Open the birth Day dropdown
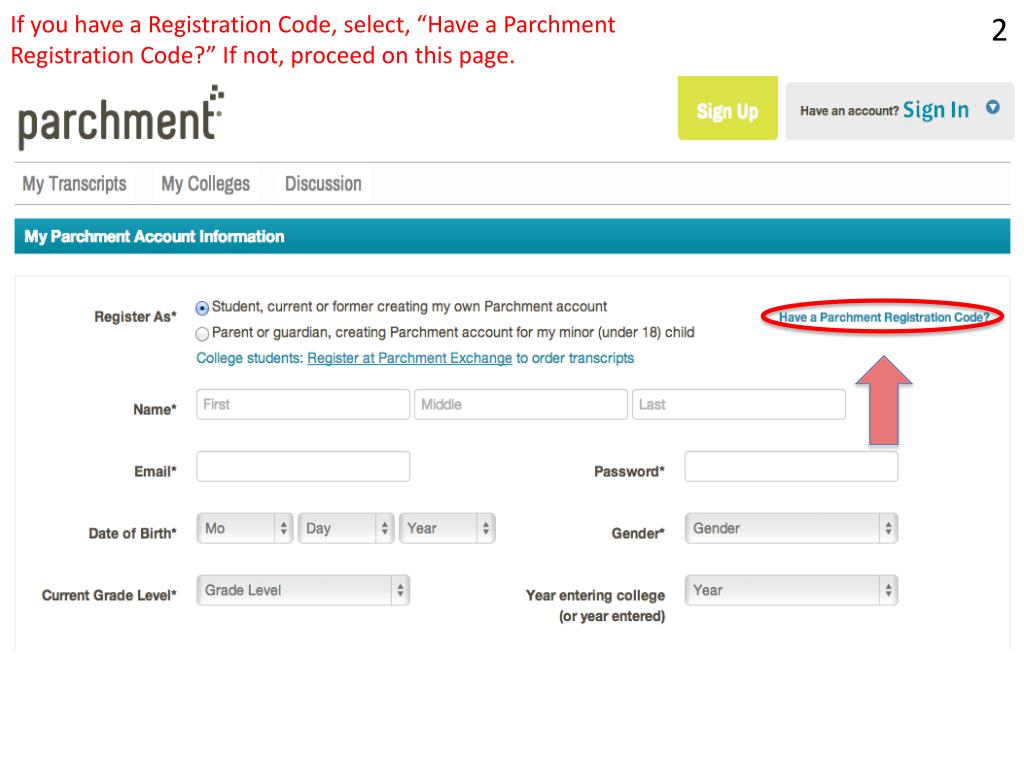This screenshot has width=1024, height=768. click(x=346, y=528)
